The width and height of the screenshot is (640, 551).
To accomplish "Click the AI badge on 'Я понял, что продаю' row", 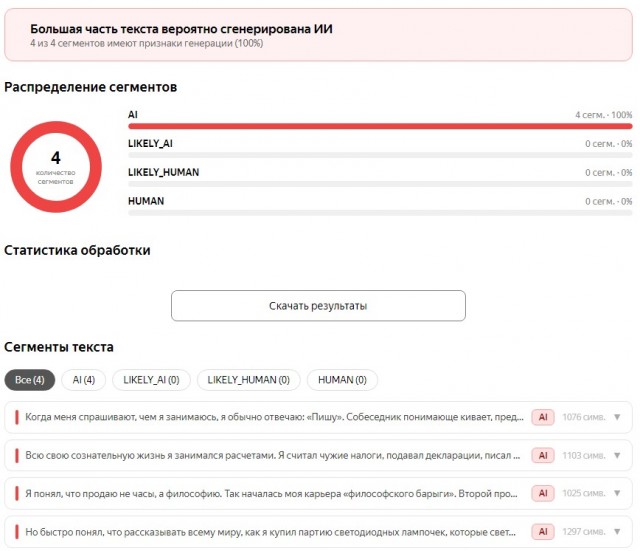I will (543, 493).
